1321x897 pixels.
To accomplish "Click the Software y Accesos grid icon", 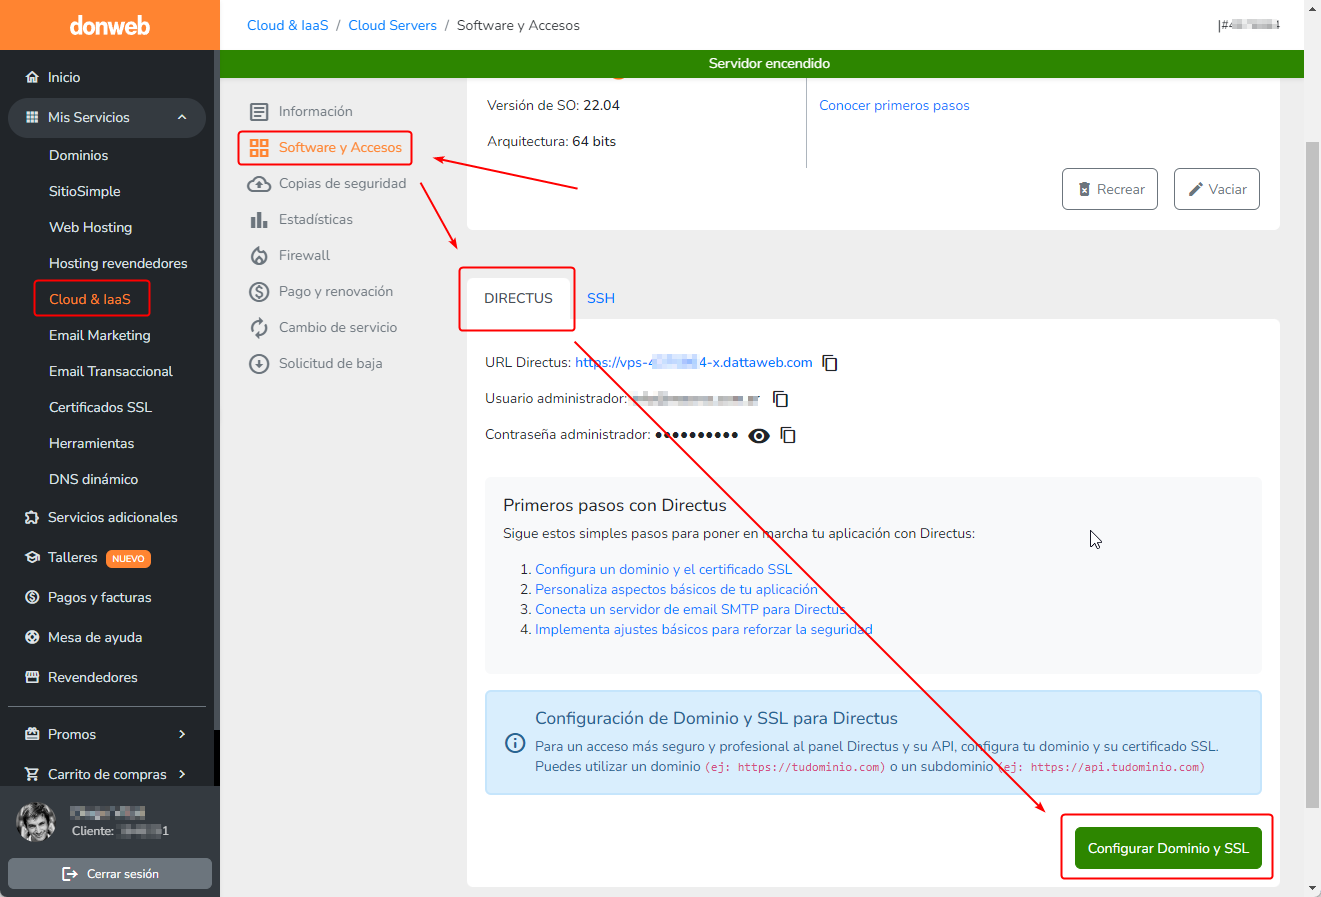I will (259, 148).
